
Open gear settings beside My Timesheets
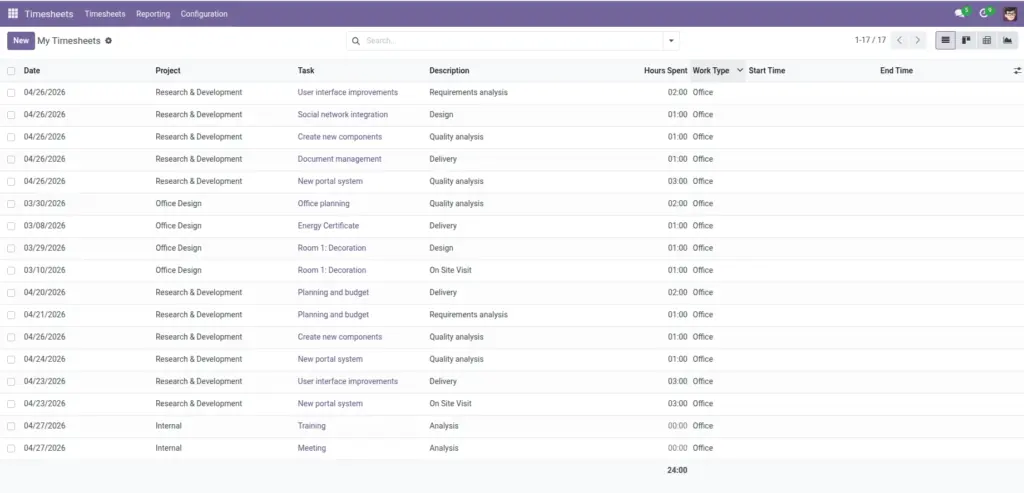point(108,40)
